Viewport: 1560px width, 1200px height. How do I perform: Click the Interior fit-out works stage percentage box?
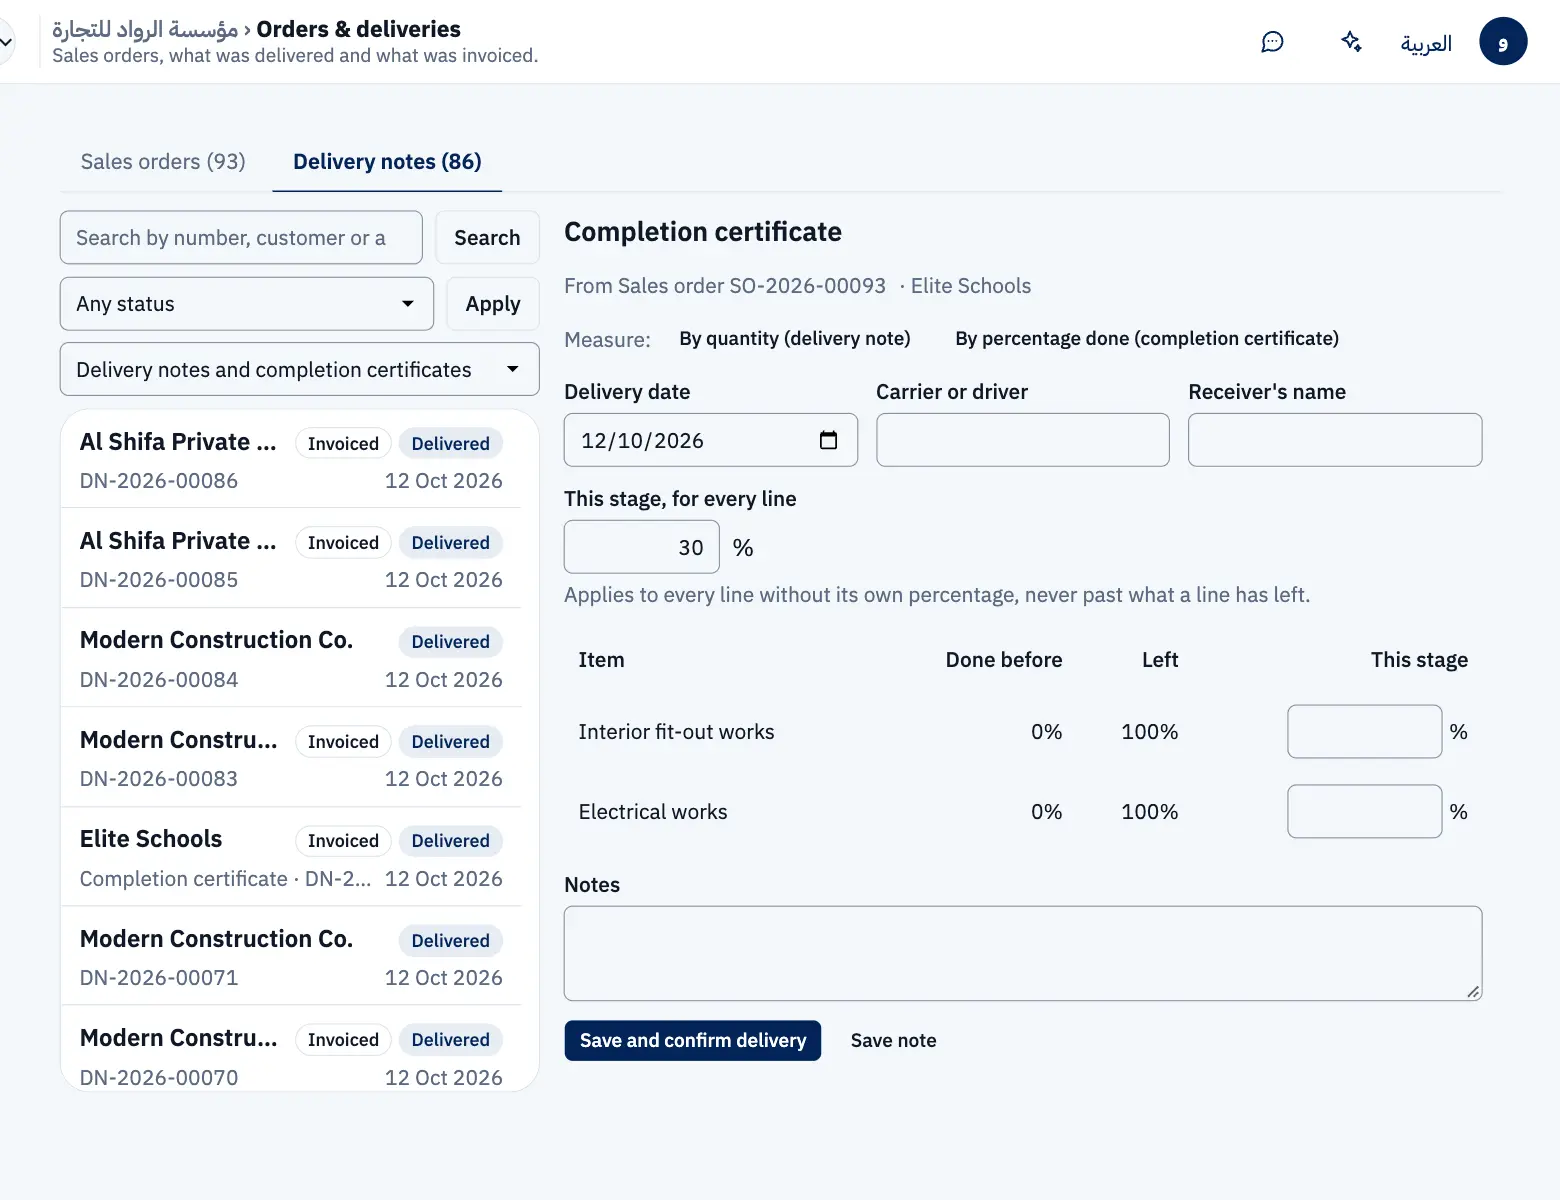[x=1365, y=732]
